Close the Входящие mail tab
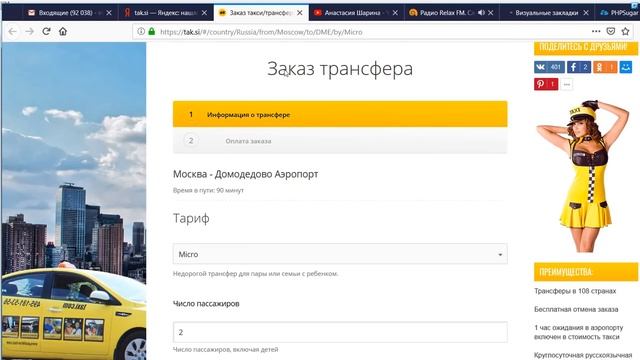This screenshot has height=360, width=640. (109, 13)
